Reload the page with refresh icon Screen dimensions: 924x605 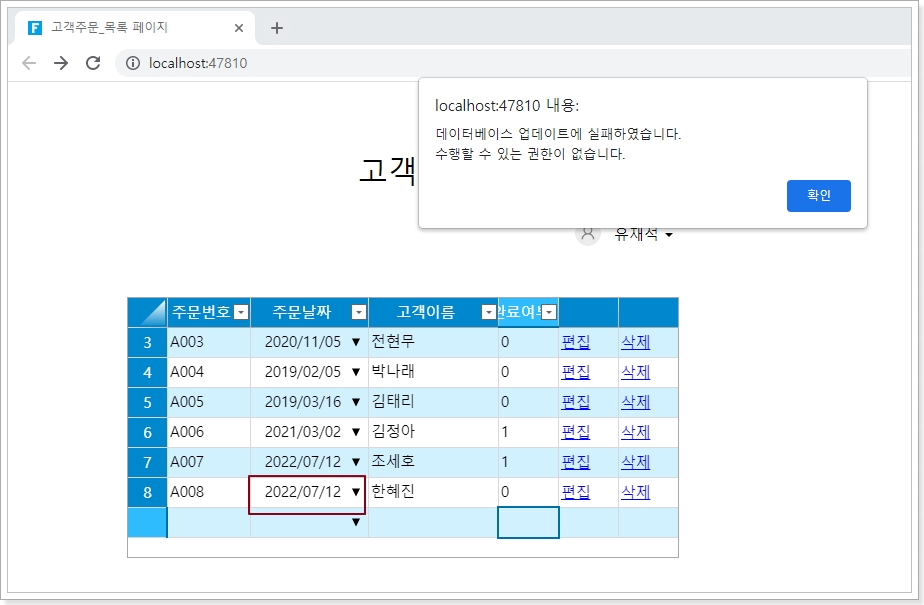pos(93,63)
